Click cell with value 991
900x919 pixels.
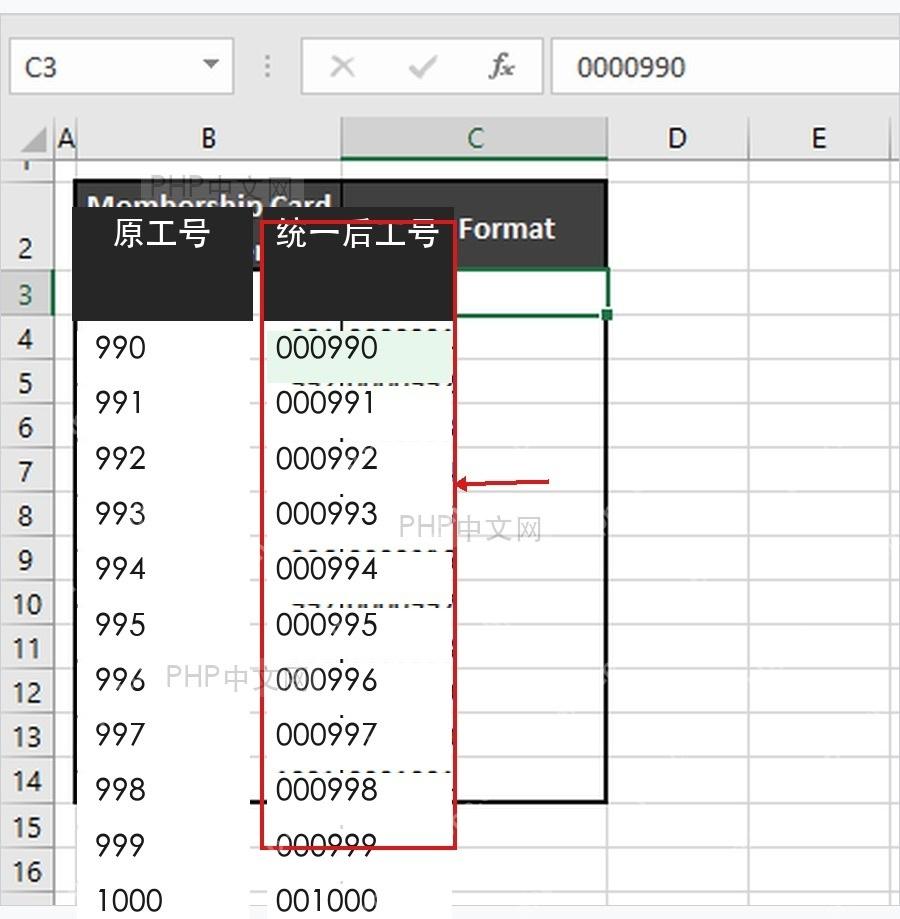click(x=119, y=403)
